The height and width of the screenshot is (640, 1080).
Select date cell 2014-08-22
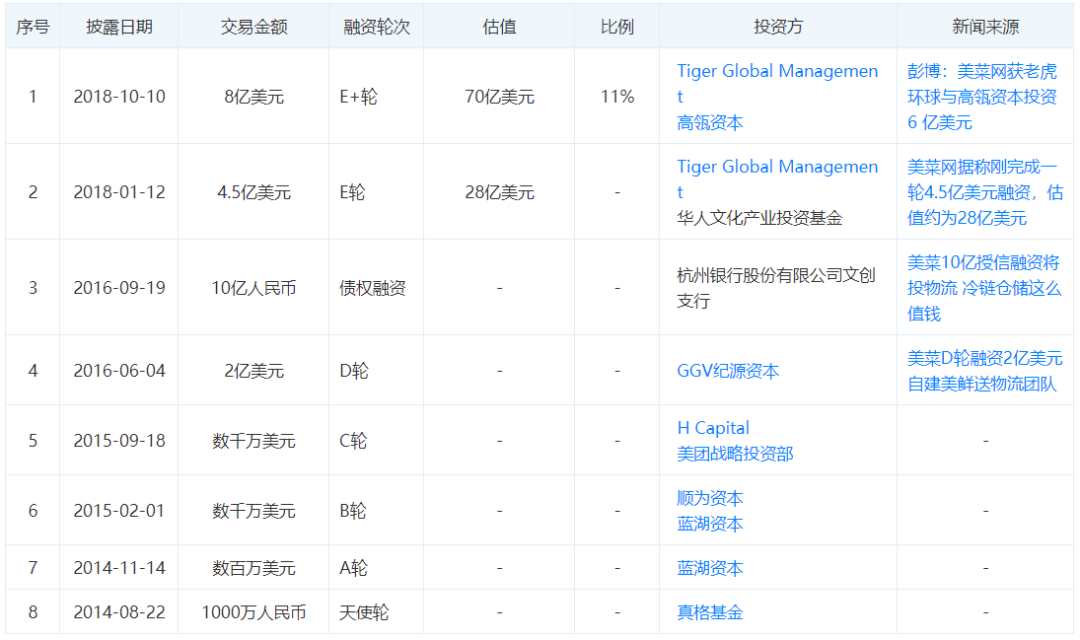[x=119, y=612]
